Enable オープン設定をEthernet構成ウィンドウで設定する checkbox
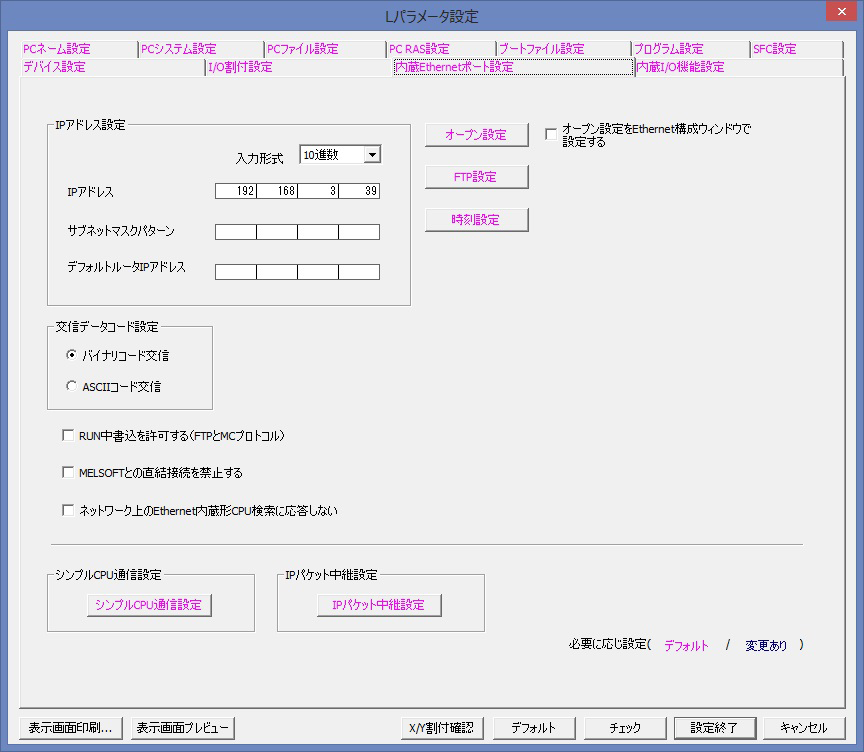The image size is (864, 752). [551, 134]
